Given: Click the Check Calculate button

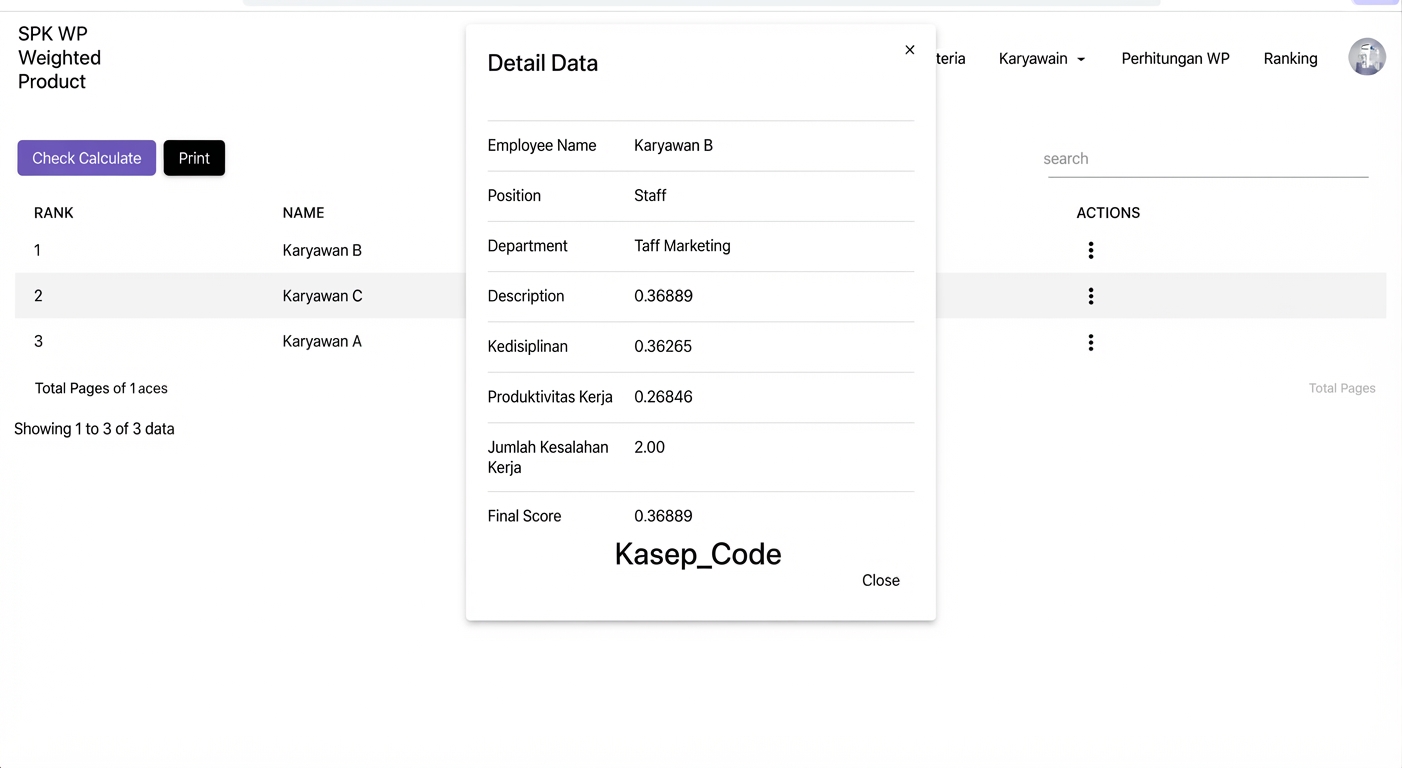Looking at the screenshot, I should [87, 158].
